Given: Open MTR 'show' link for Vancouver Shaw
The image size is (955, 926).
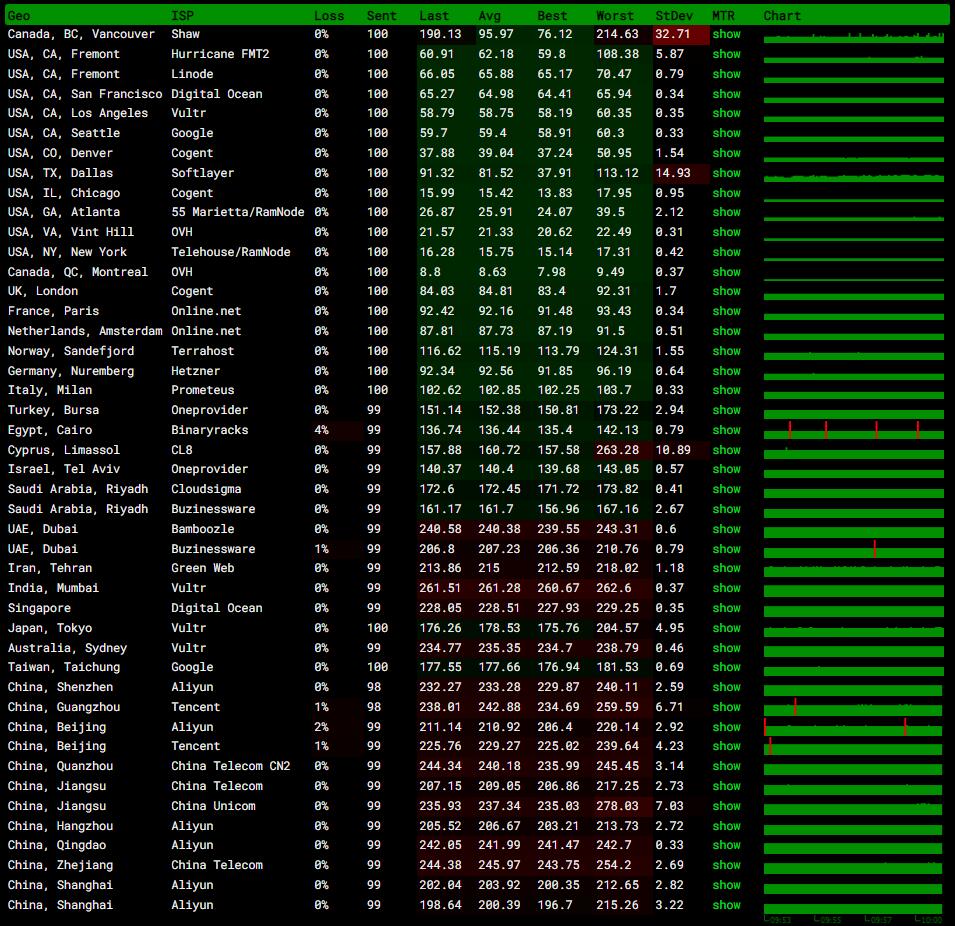Looking at the screenshot, I should pos(727,34).
